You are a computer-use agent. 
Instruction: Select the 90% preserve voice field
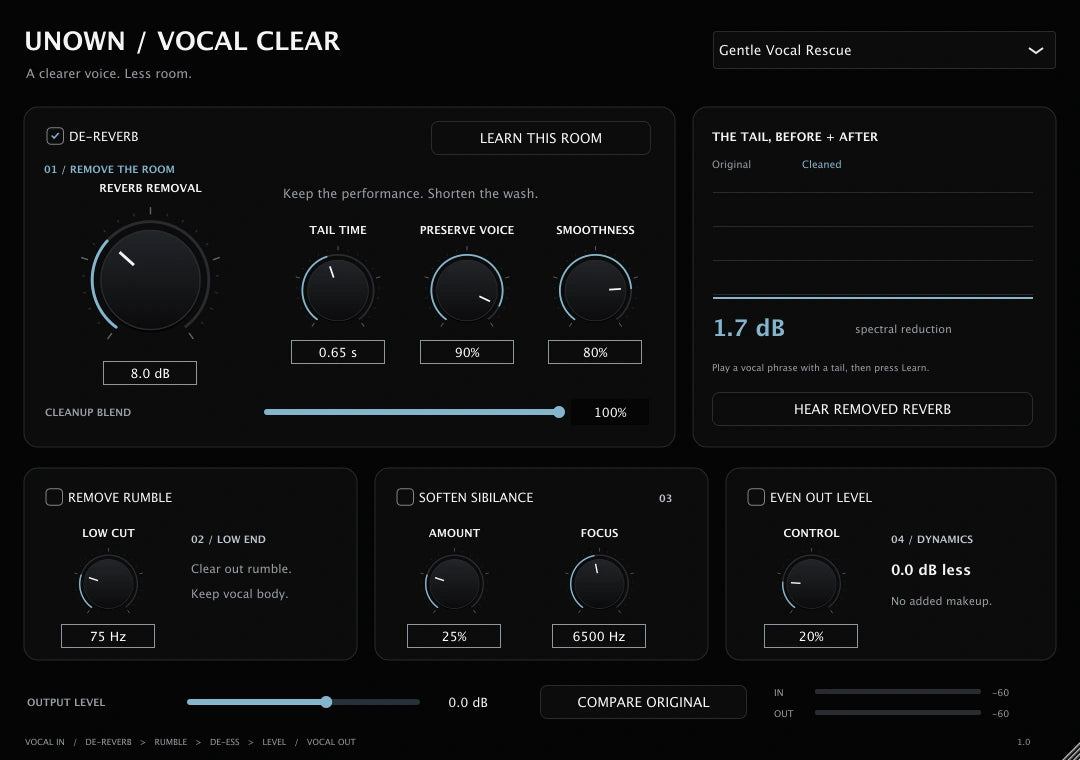[x=467, y=352]
